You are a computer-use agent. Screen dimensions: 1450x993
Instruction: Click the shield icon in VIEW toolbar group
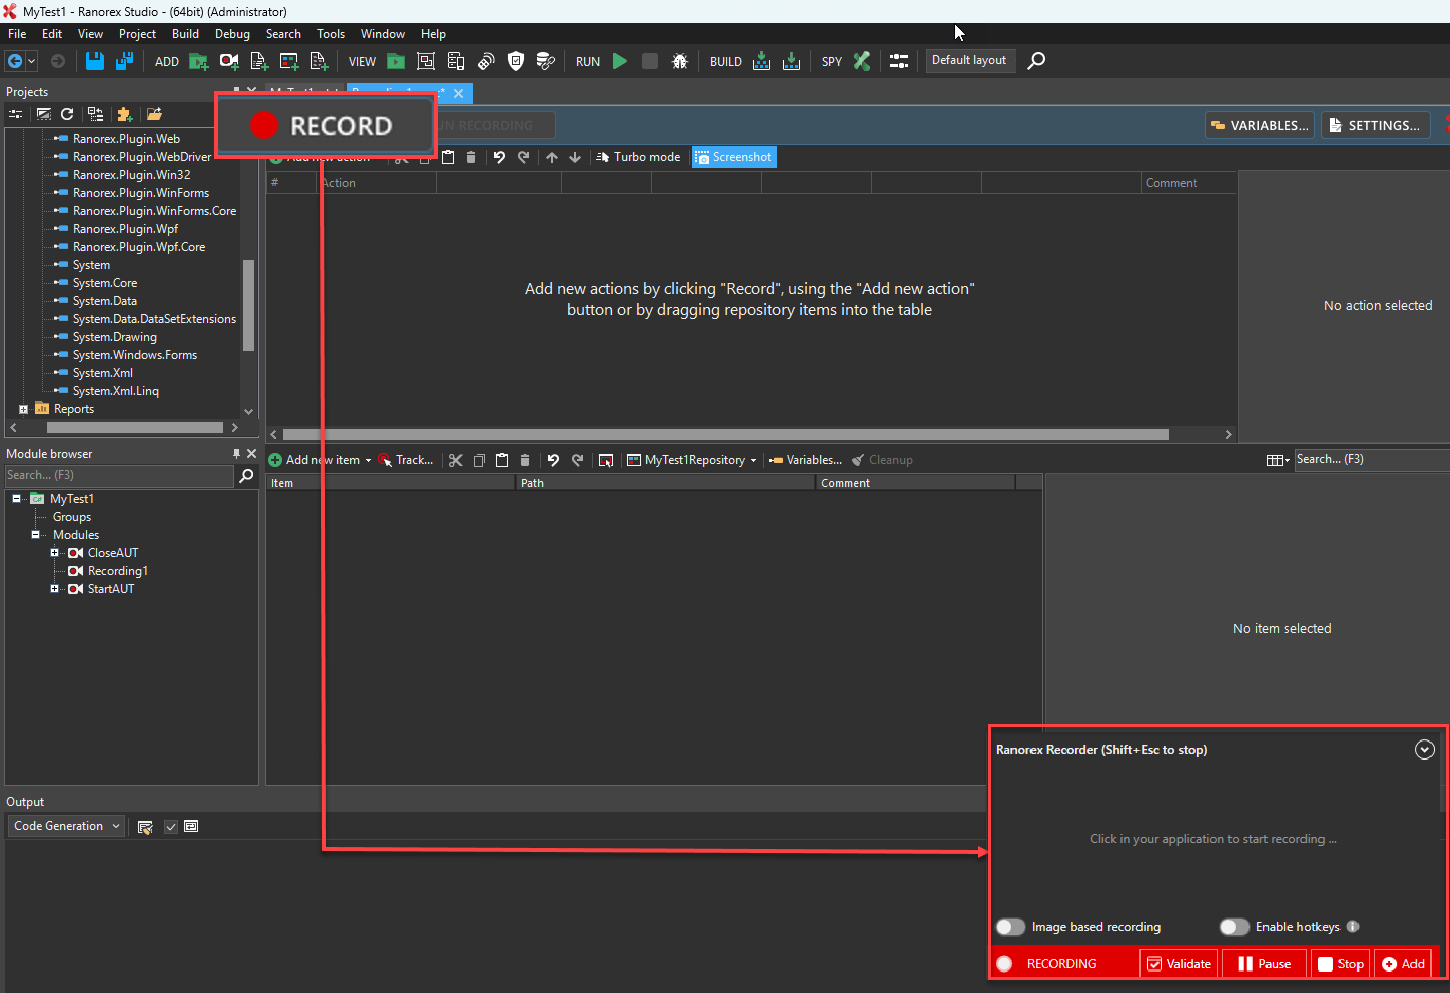click(516, 61)
